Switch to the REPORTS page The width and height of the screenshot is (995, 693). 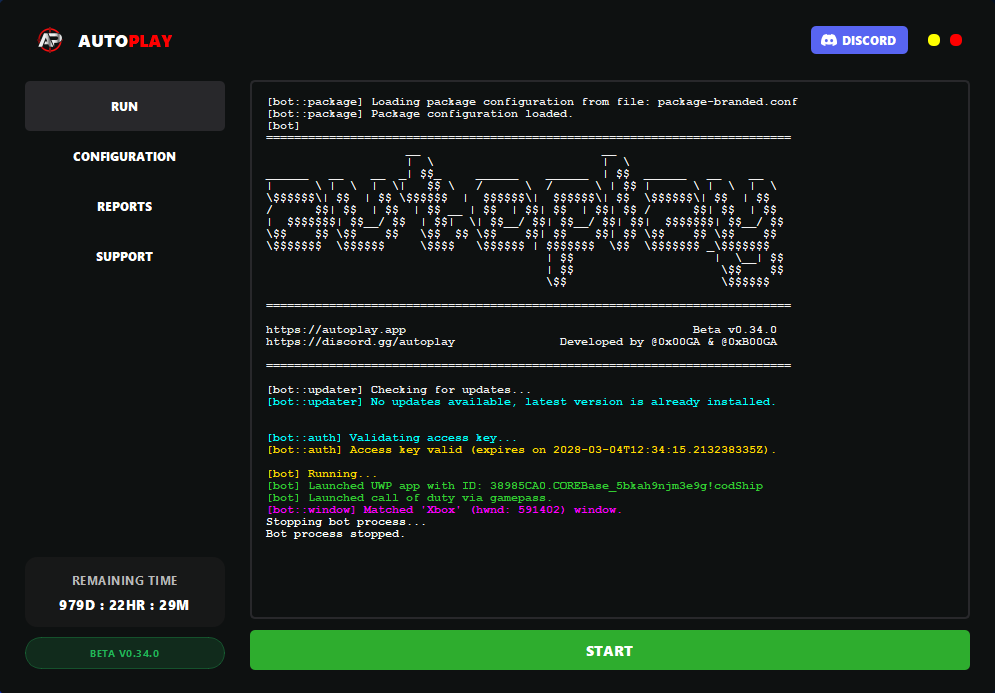[x=124, y=206]
